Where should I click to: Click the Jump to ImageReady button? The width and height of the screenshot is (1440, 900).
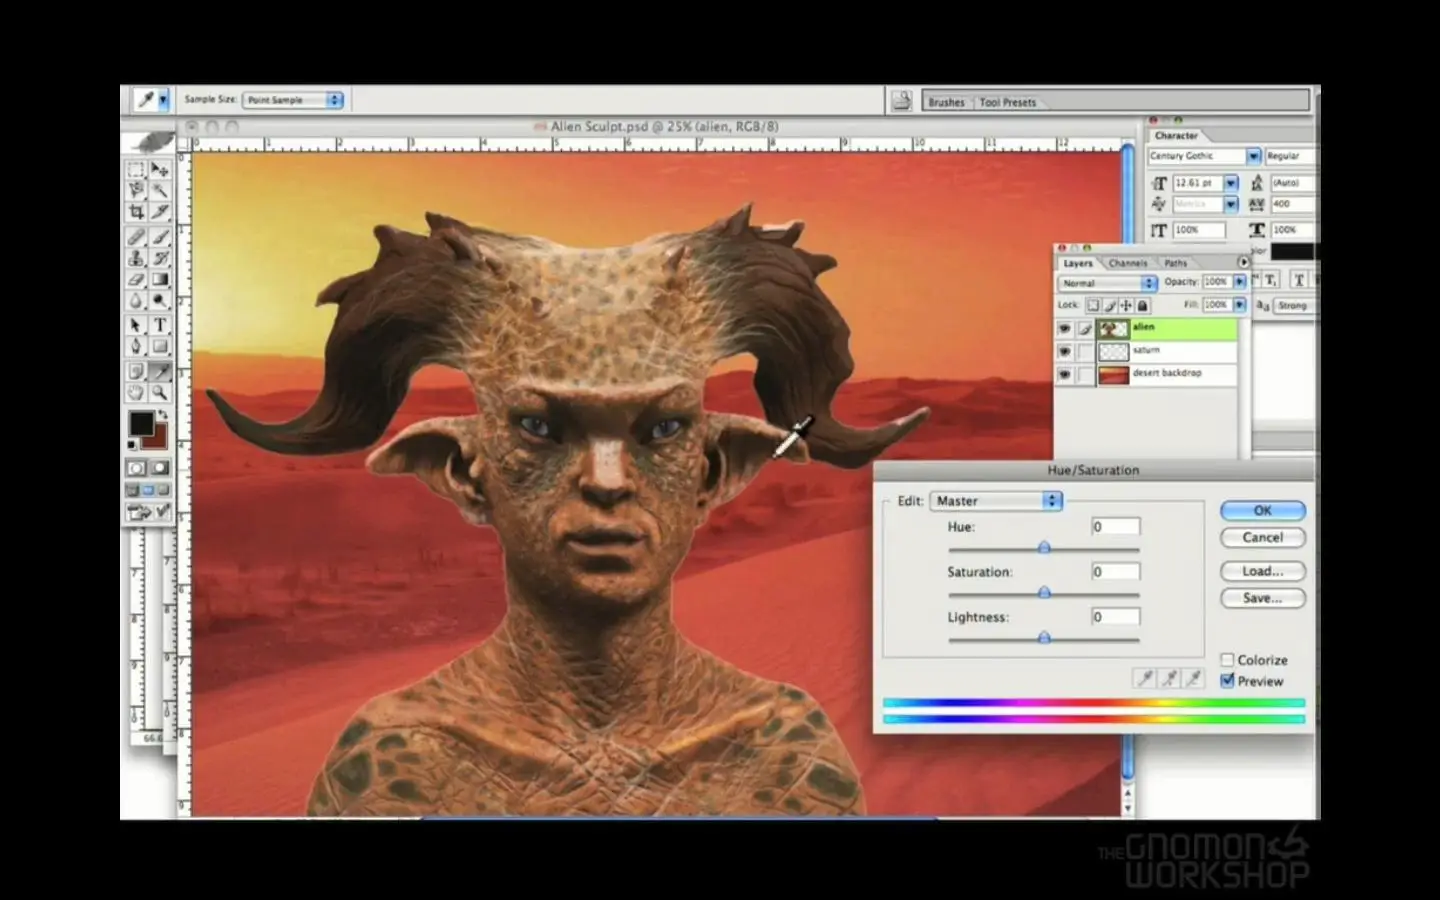[148, 513]
